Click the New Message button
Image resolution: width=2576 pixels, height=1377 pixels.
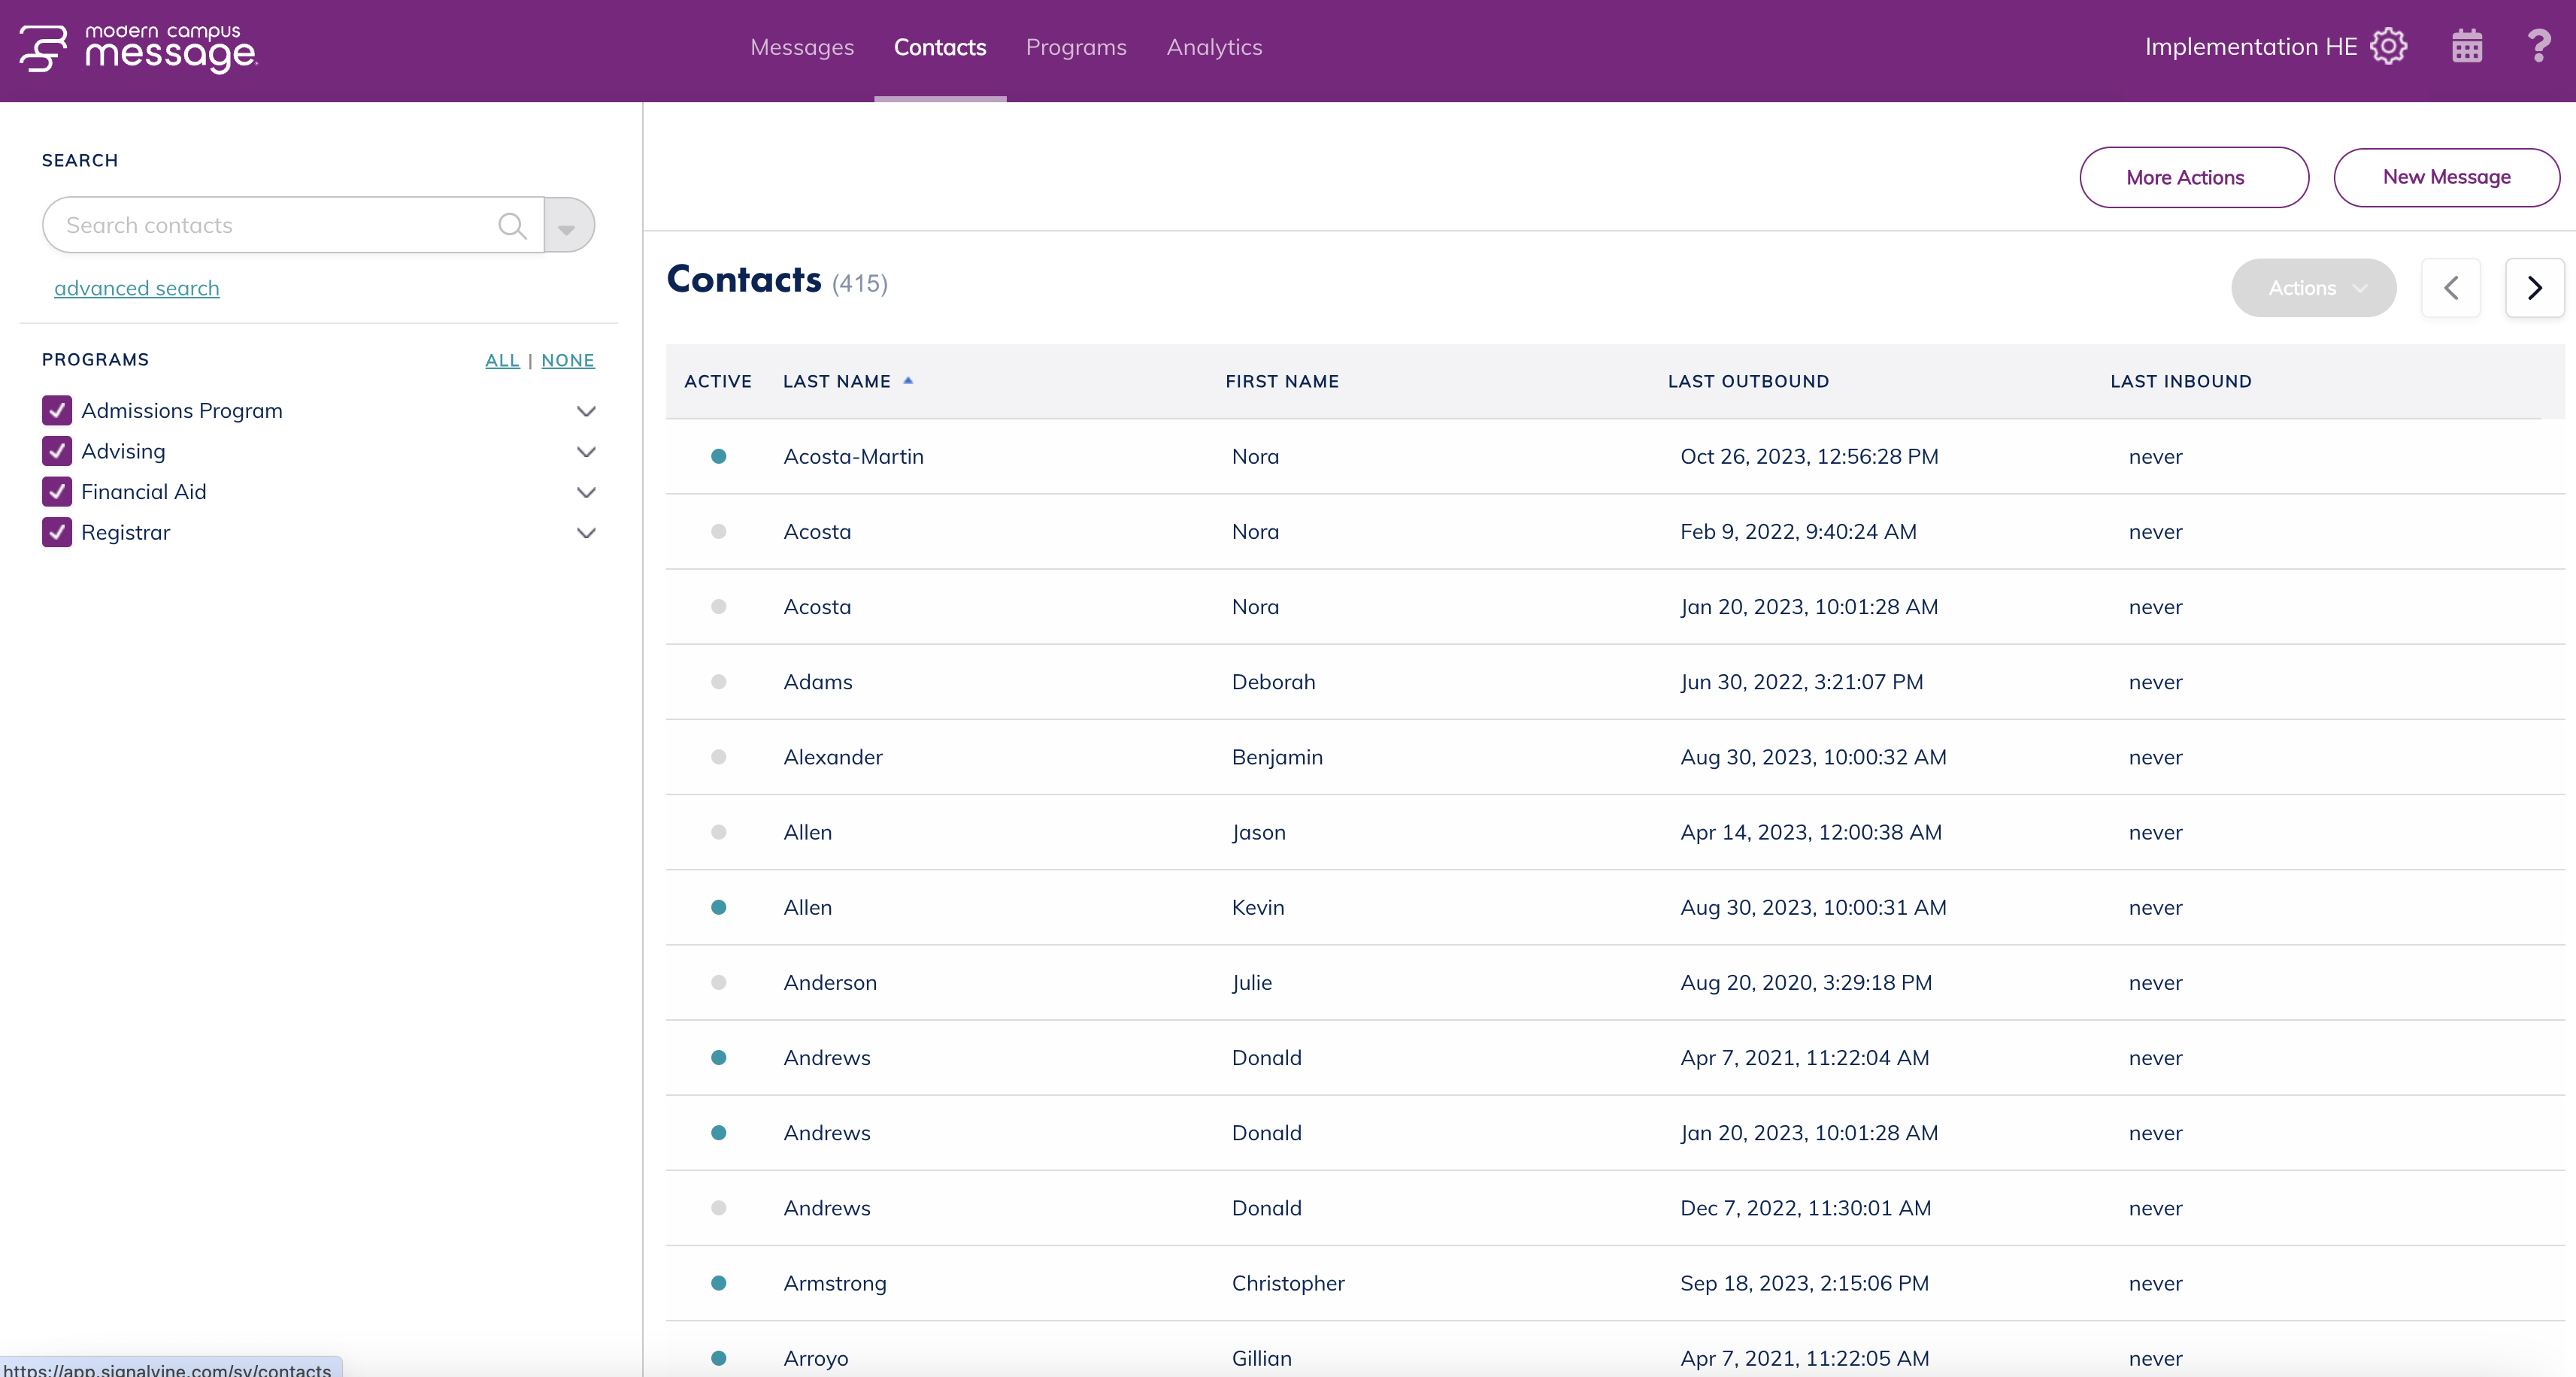[x=2447, y=177]
